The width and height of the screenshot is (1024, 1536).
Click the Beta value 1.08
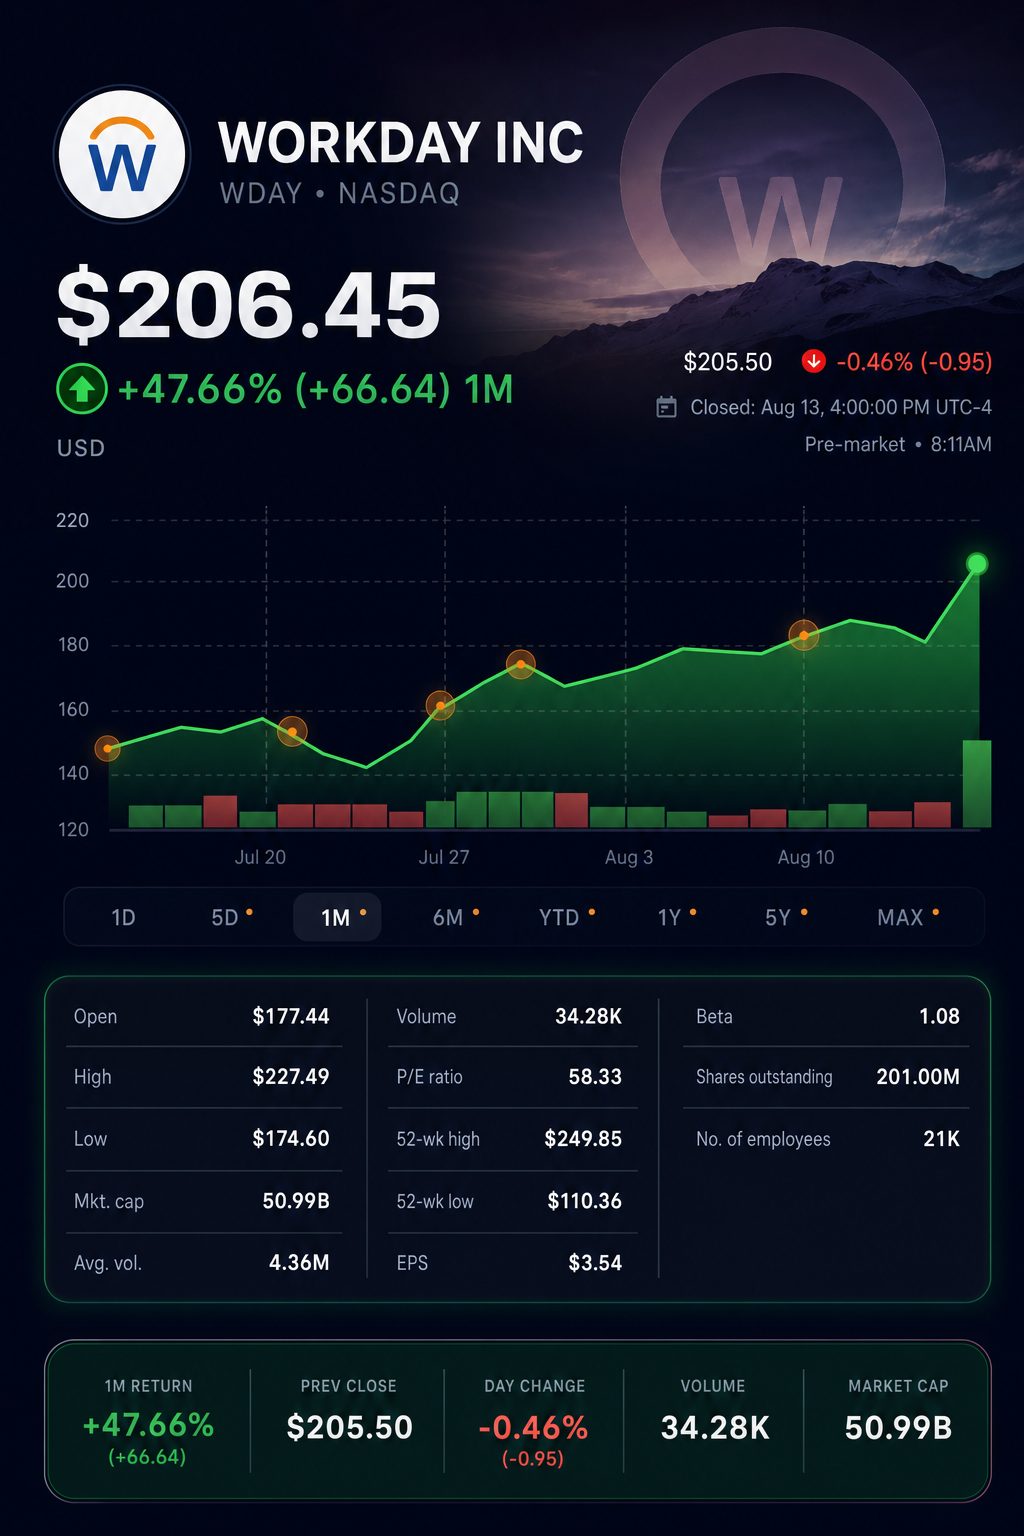point(939,1017)
